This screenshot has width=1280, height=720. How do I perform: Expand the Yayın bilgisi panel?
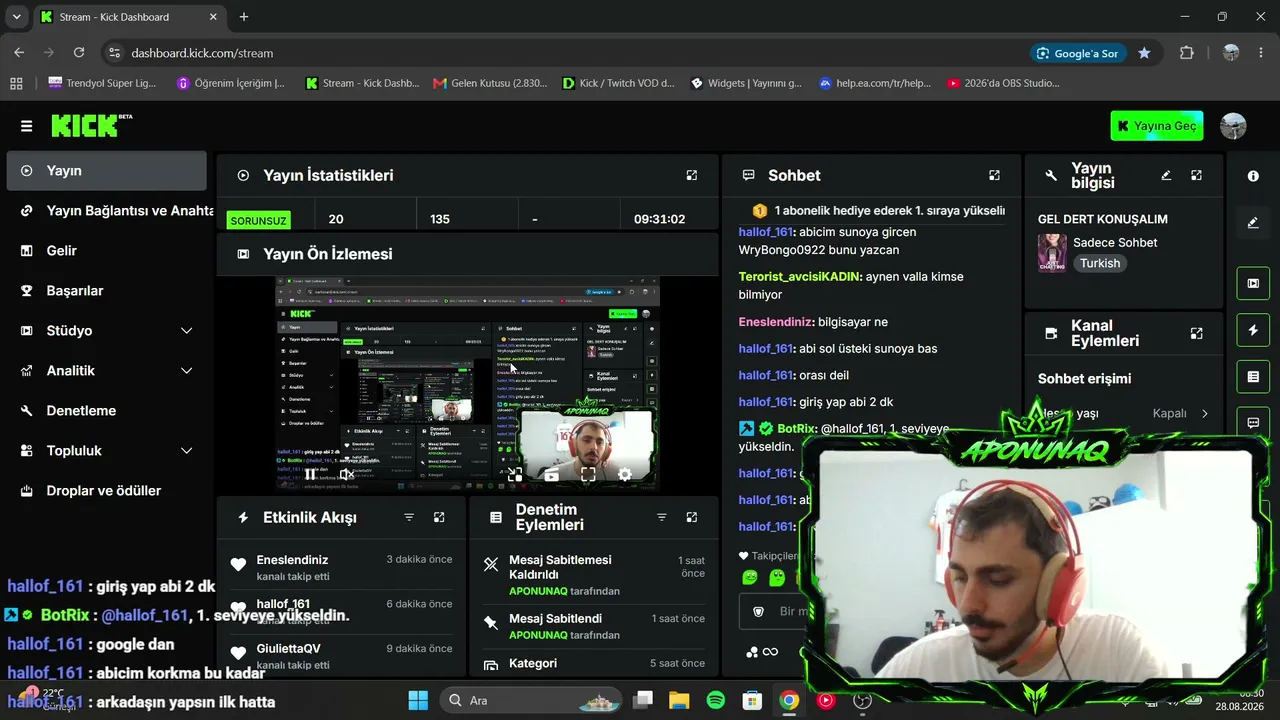pyautogui.click(x=1196, y=175)
